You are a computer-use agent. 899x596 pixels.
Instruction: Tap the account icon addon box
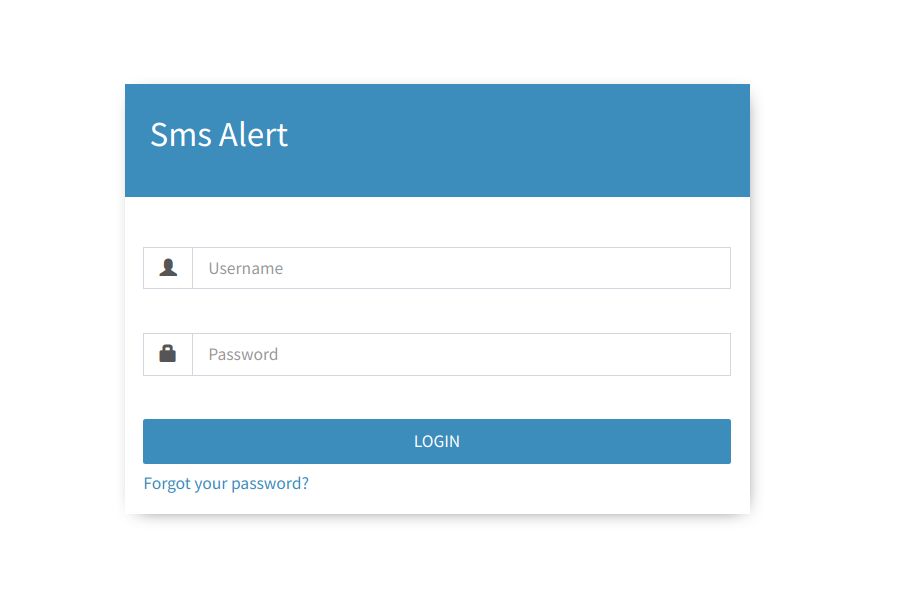tap(168, 268)
